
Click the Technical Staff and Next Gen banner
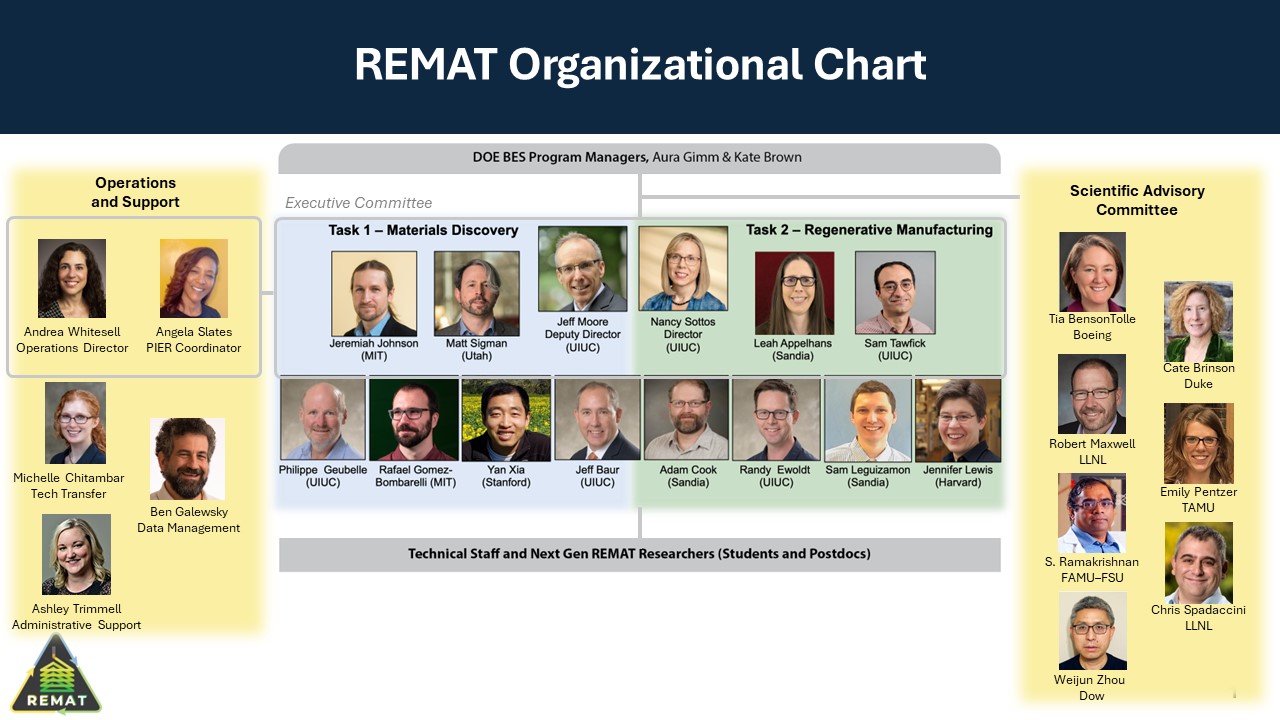pos(640,554)
